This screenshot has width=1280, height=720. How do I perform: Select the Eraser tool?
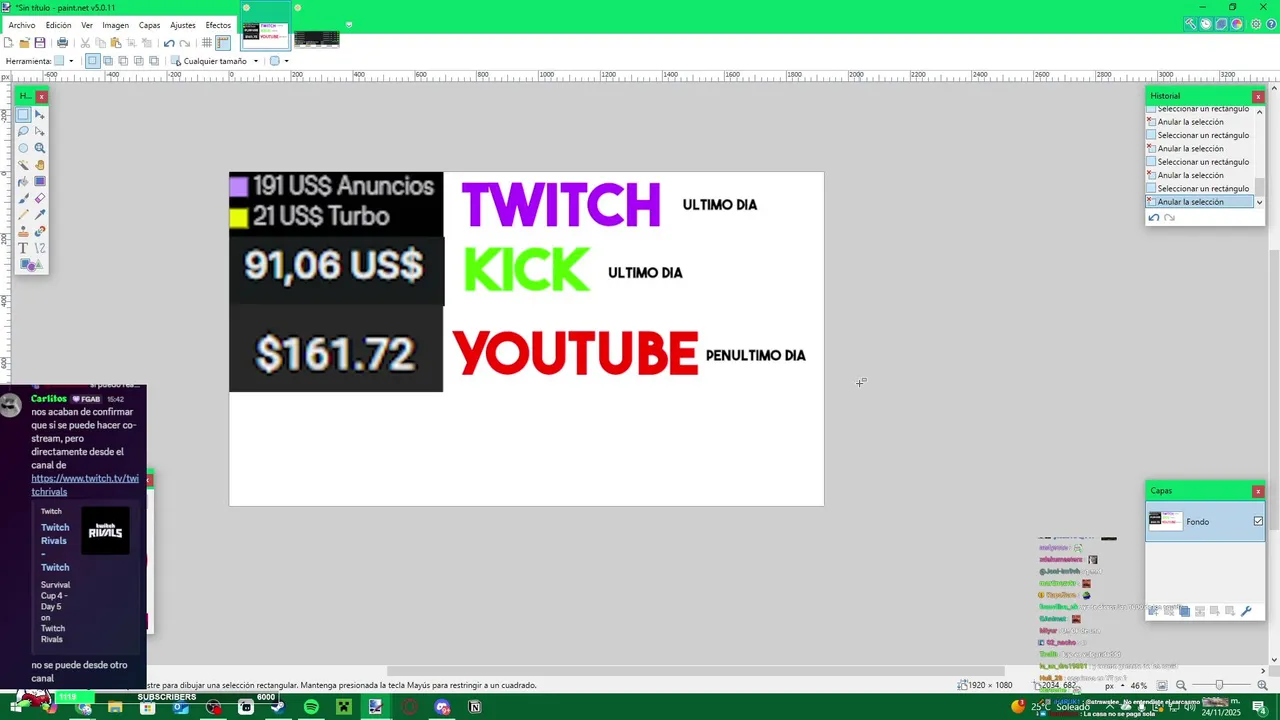[x=40, y=198]
